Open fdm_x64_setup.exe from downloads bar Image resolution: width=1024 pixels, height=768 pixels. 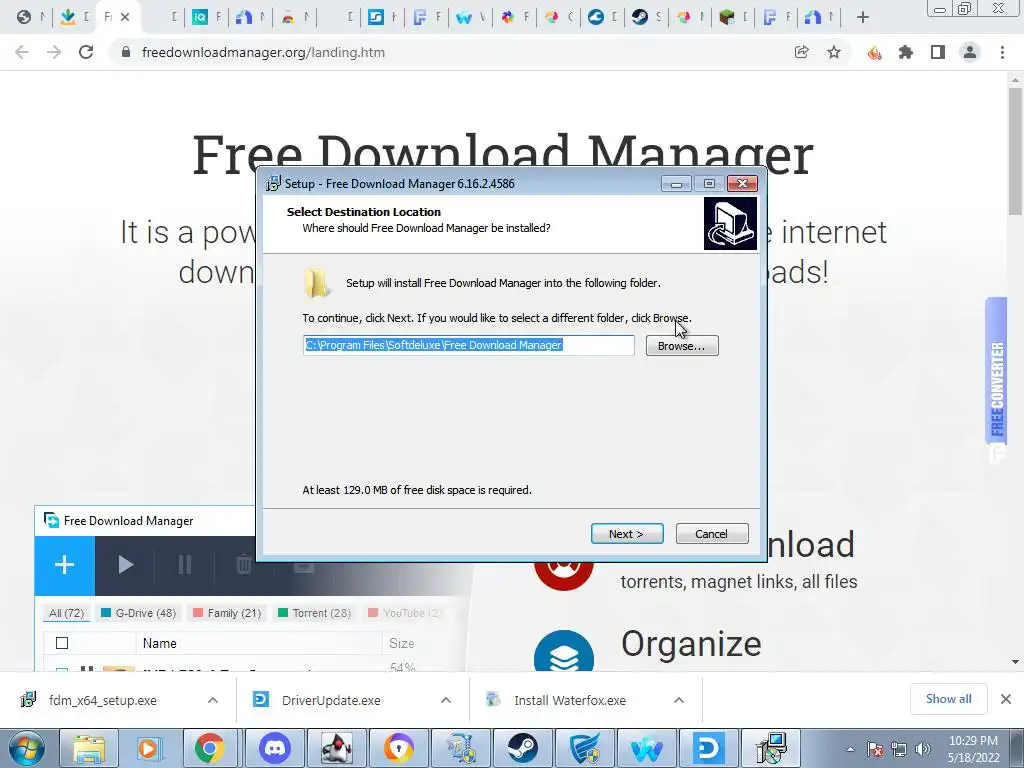tap(103, 700)
